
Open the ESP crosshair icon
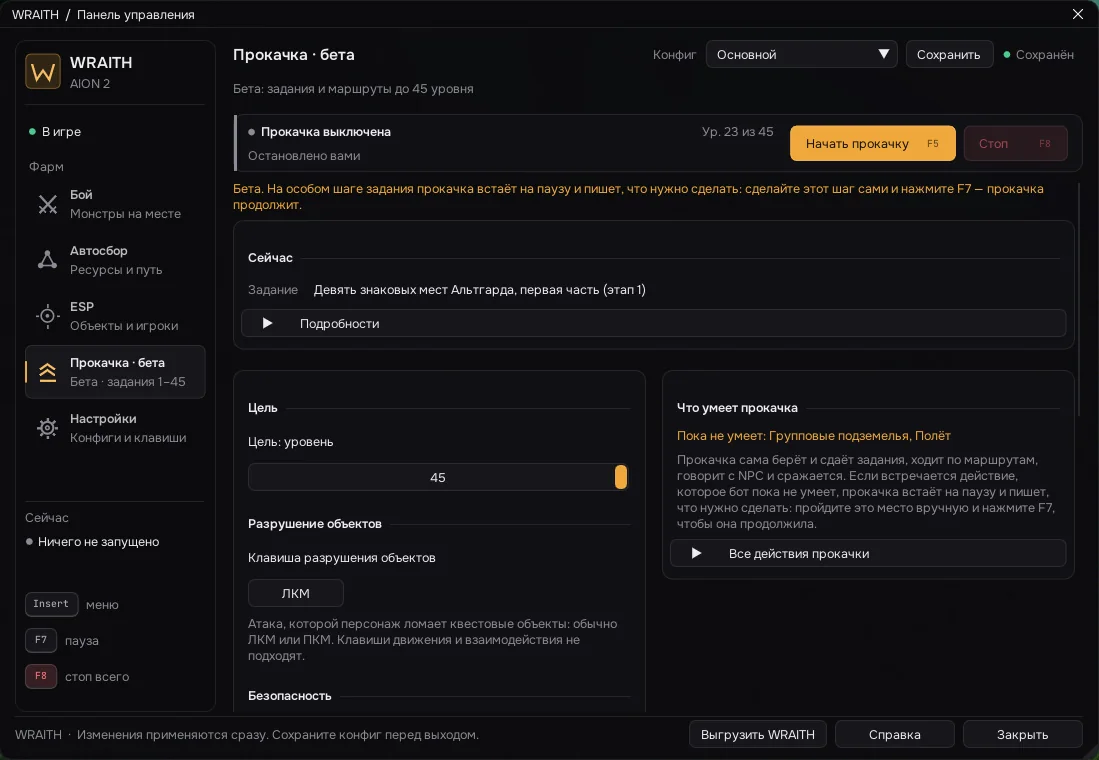pyautogui.click(x=48, y=316)
